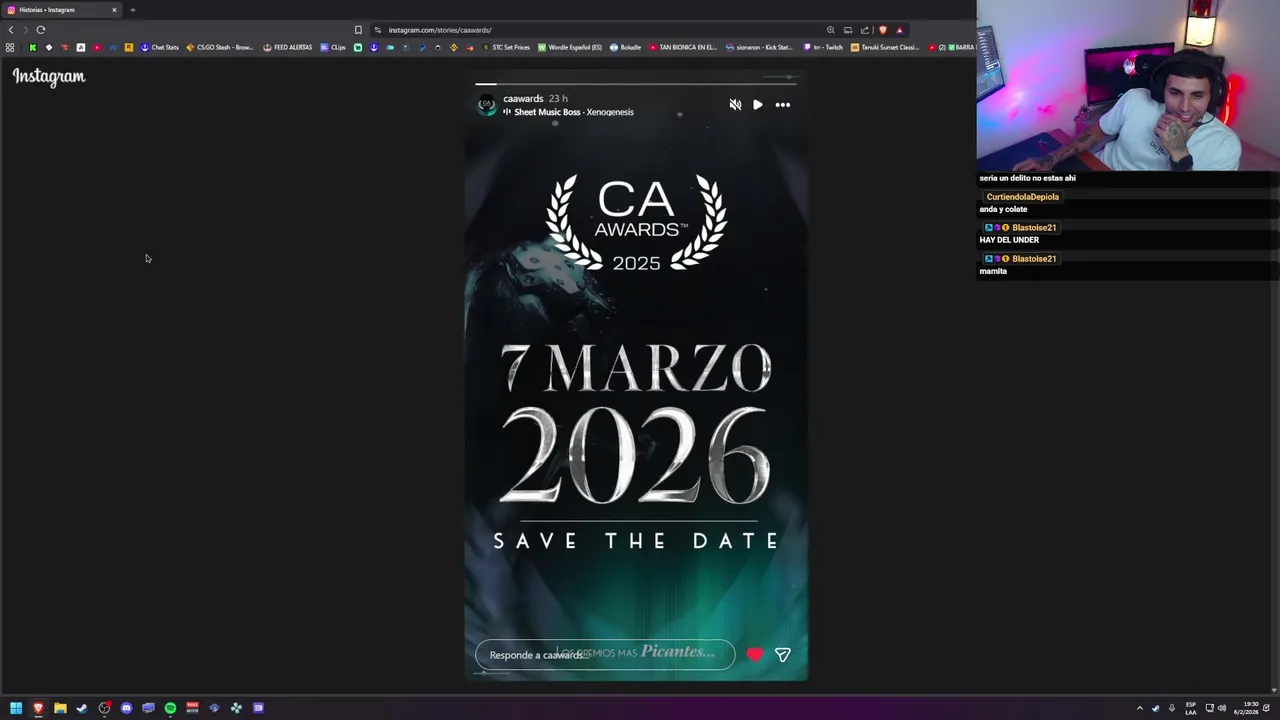1280x720 pixels.
Task: Go back with browser back arrow
Action: 11,30
